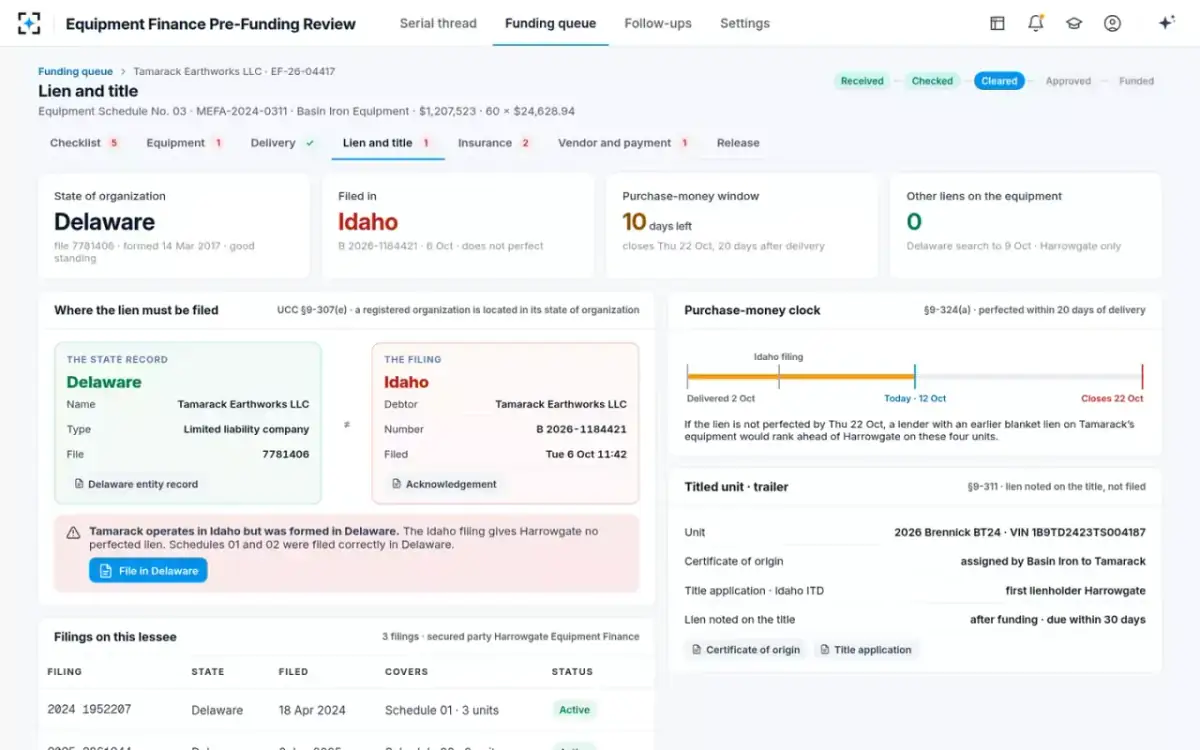This screenshot has height=750, width=1200.
Task: Open the graduation cap help icon
Action: 1074,23
